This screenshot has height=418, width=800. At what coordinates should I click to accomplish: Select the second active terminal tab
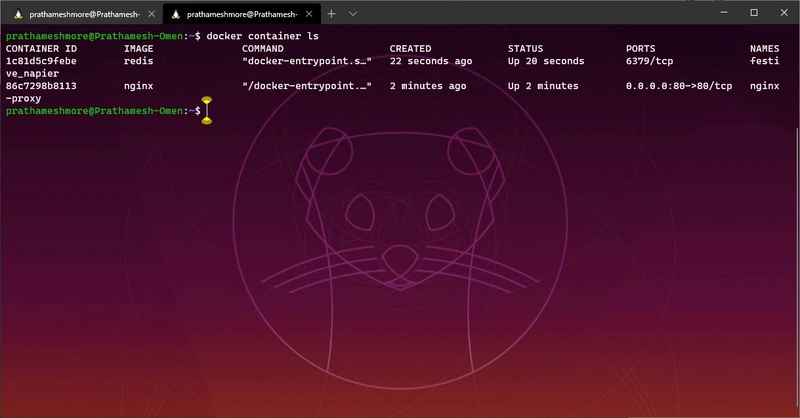pos(241,14)
